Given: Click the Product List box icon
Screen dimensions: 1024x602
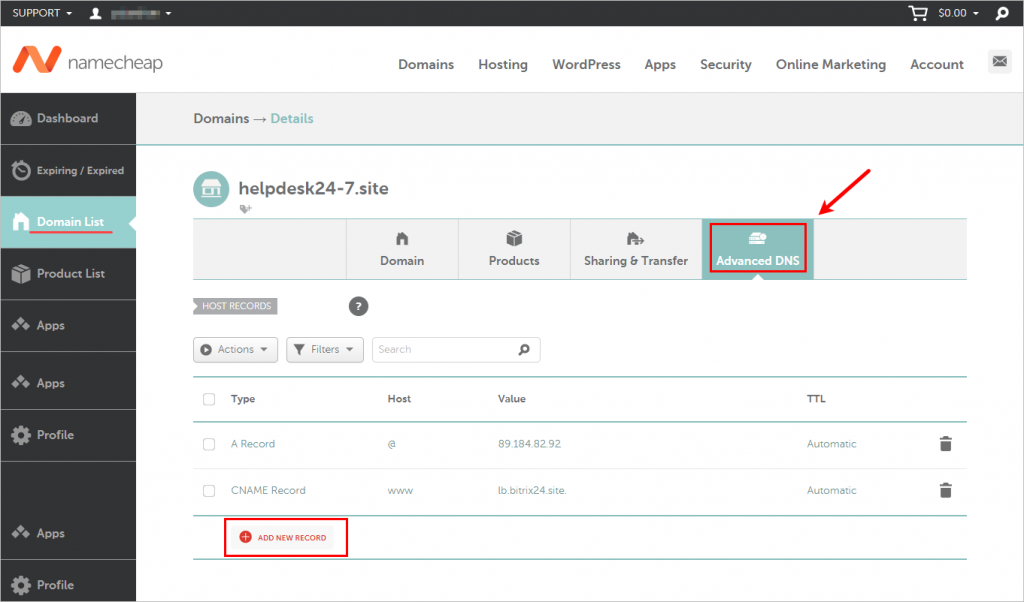Looking at the screenshot, I should (21, 274).
